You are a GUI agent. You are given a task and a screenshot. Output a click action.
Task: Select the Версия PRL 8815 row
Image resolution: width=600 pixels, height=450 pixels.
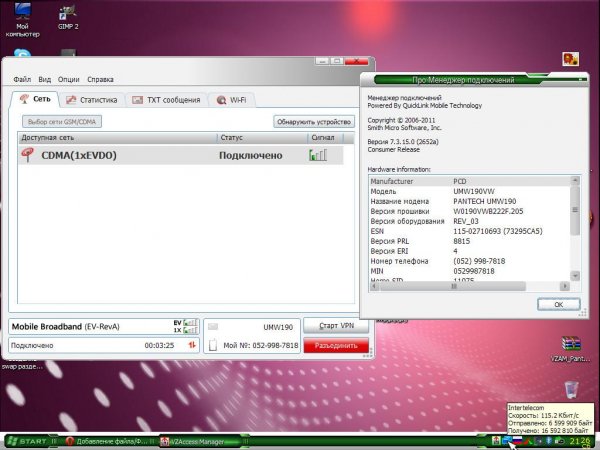point(470,241)
